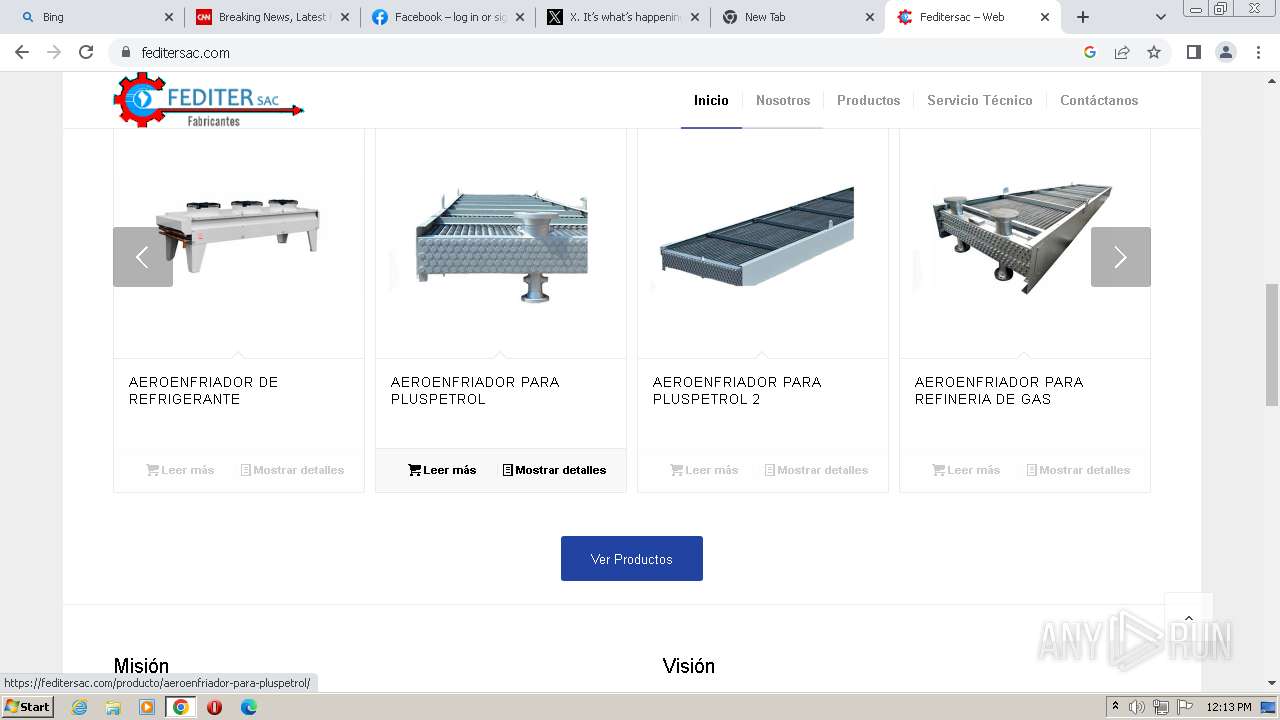Click the Action Center flag icon

point(1184,707)
